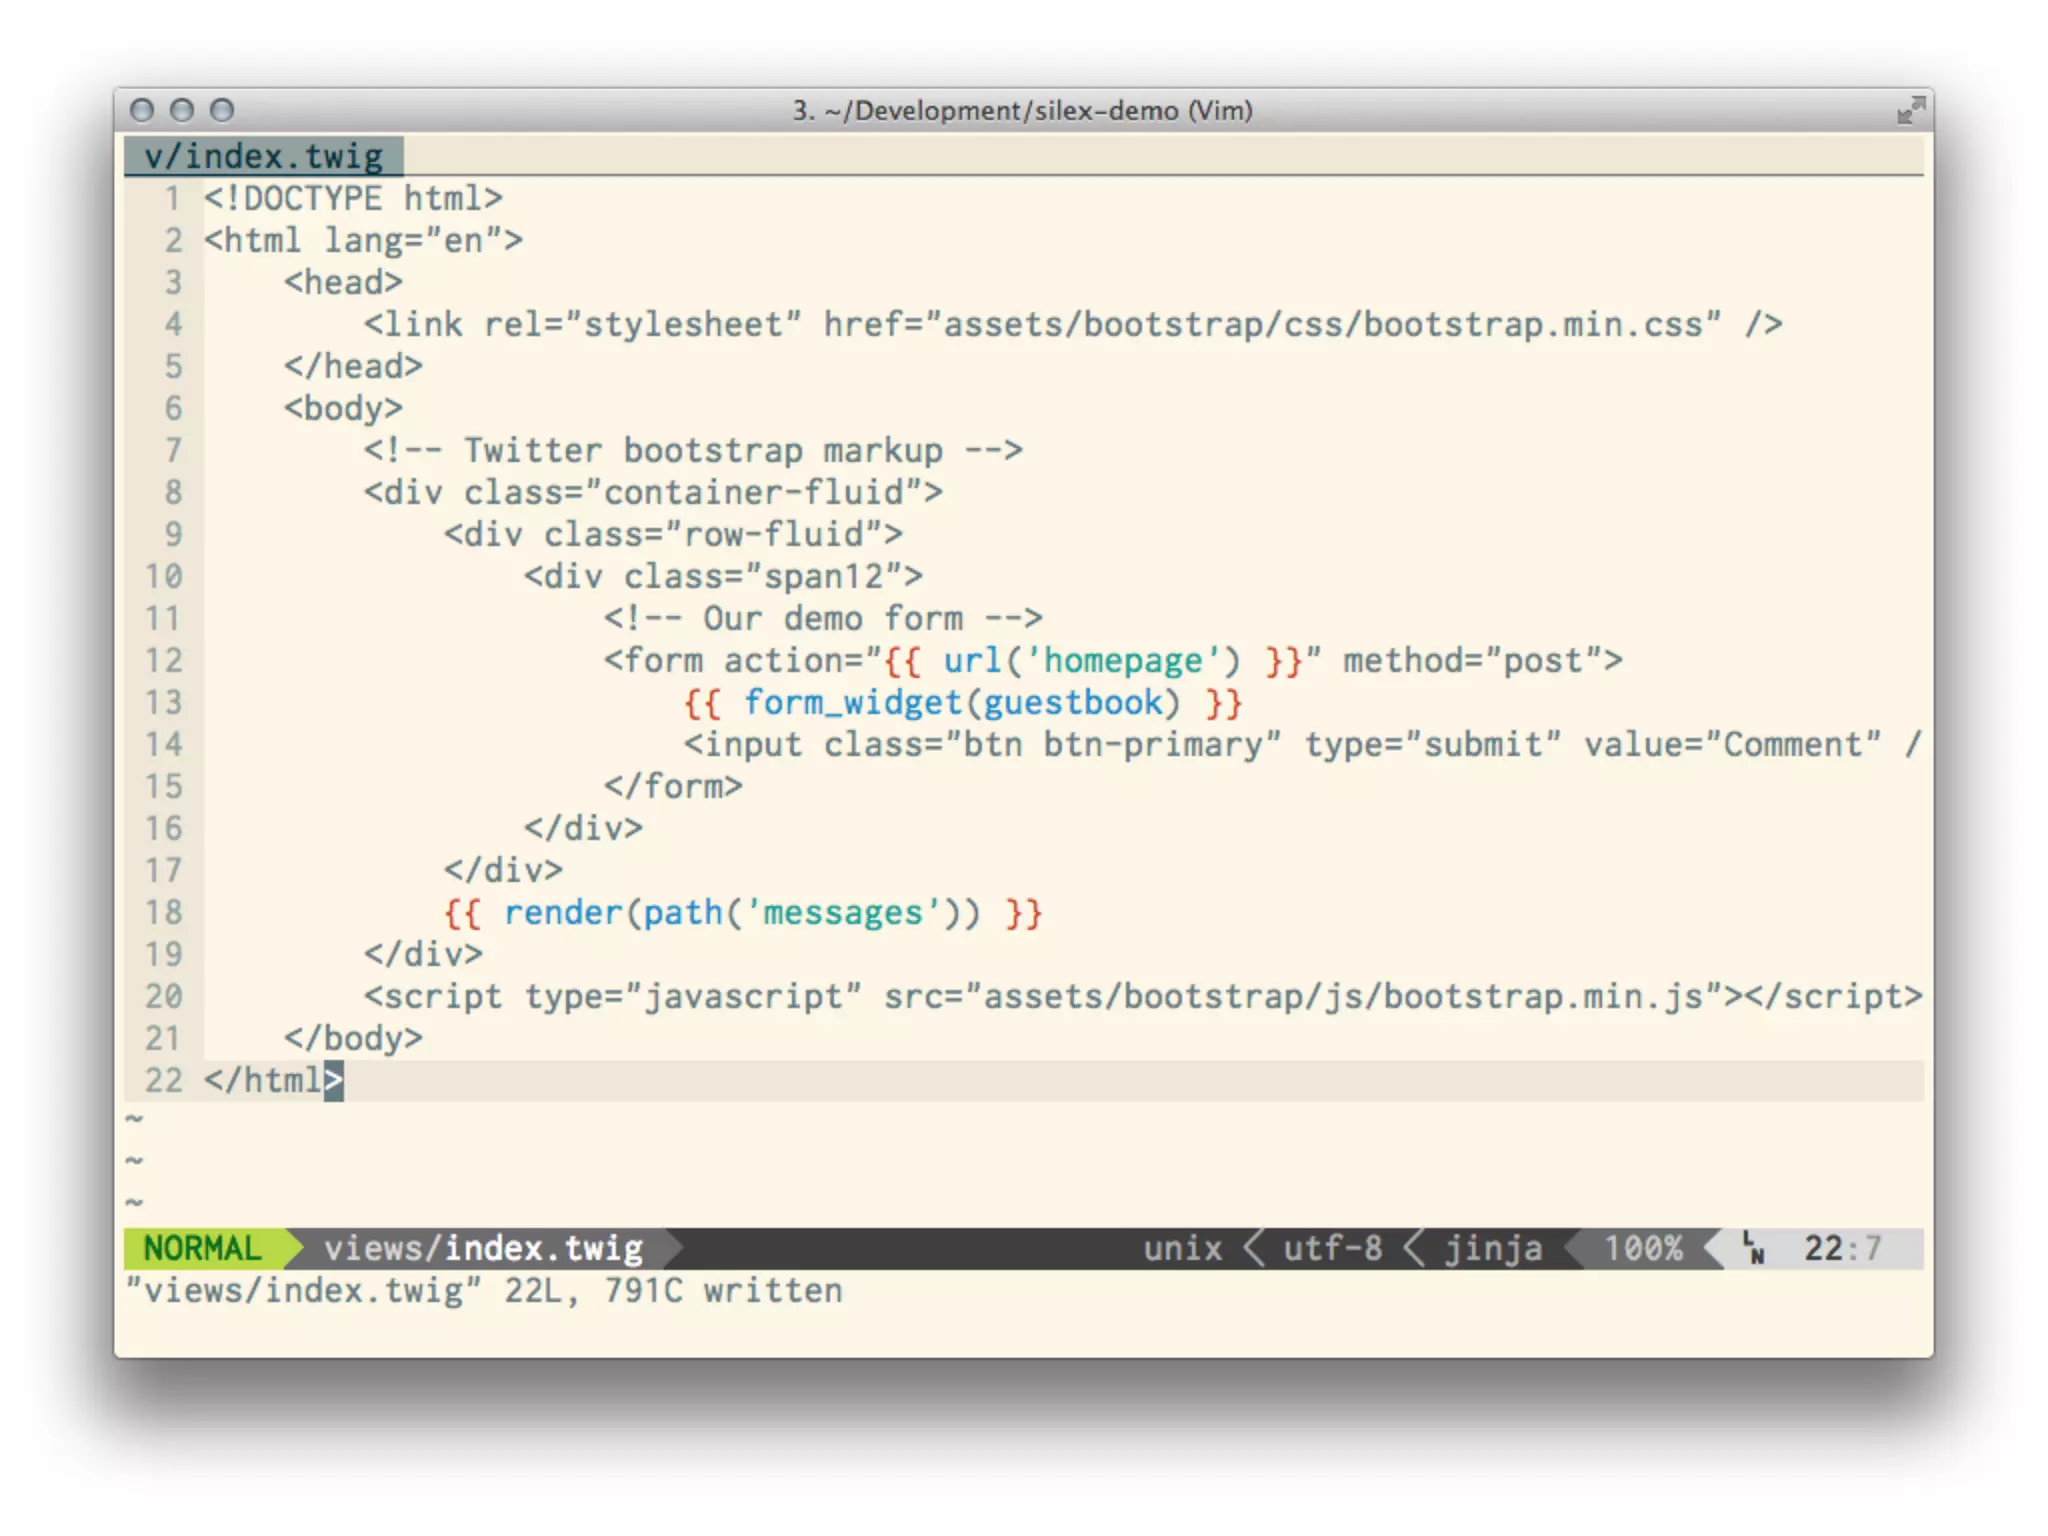Place cursor on line number 12
The width and height of the screenshot is (2048, 1536).
coord(164,660)
